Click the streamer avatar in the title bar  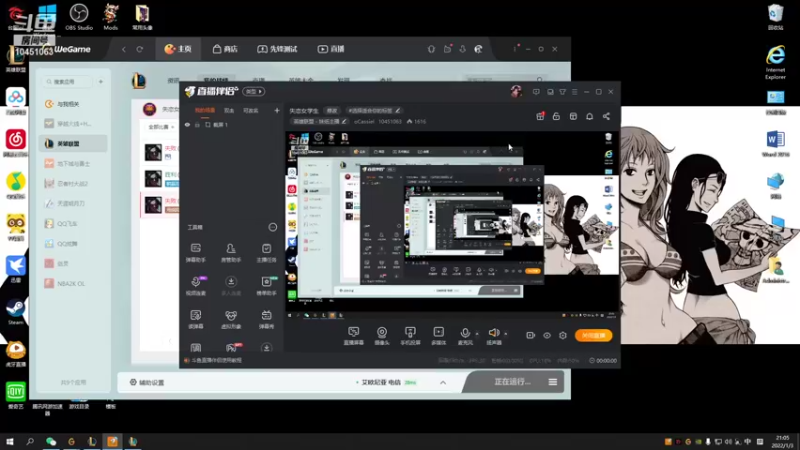click(x=516, y=91)
